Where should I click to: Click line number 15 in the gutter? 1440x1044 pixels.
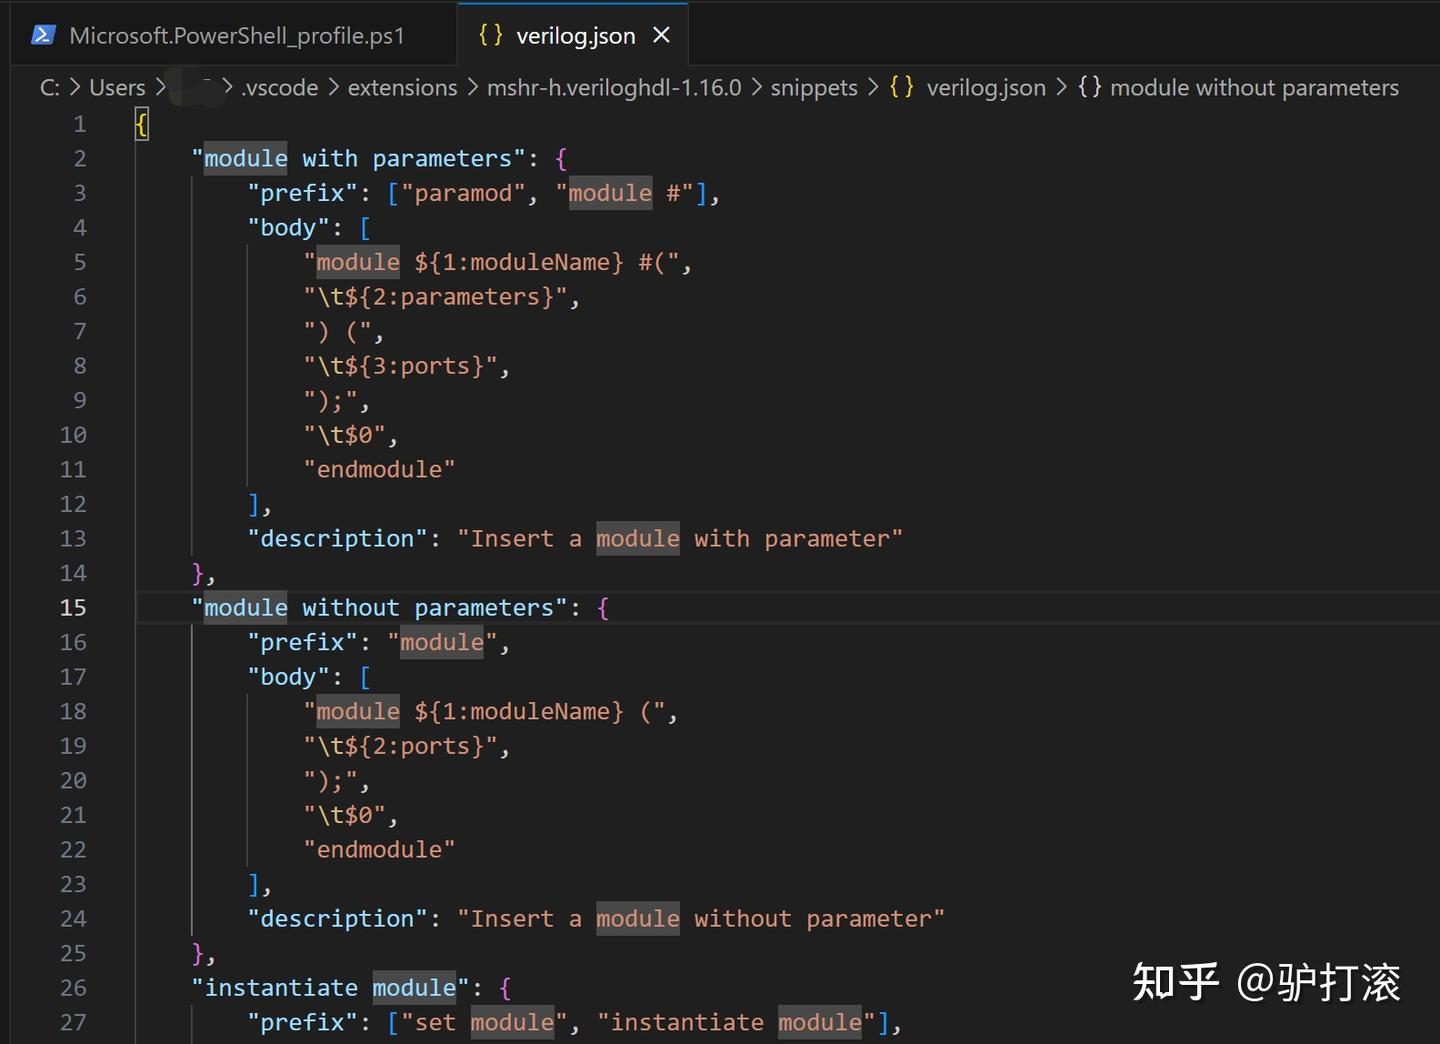(72, 607)
